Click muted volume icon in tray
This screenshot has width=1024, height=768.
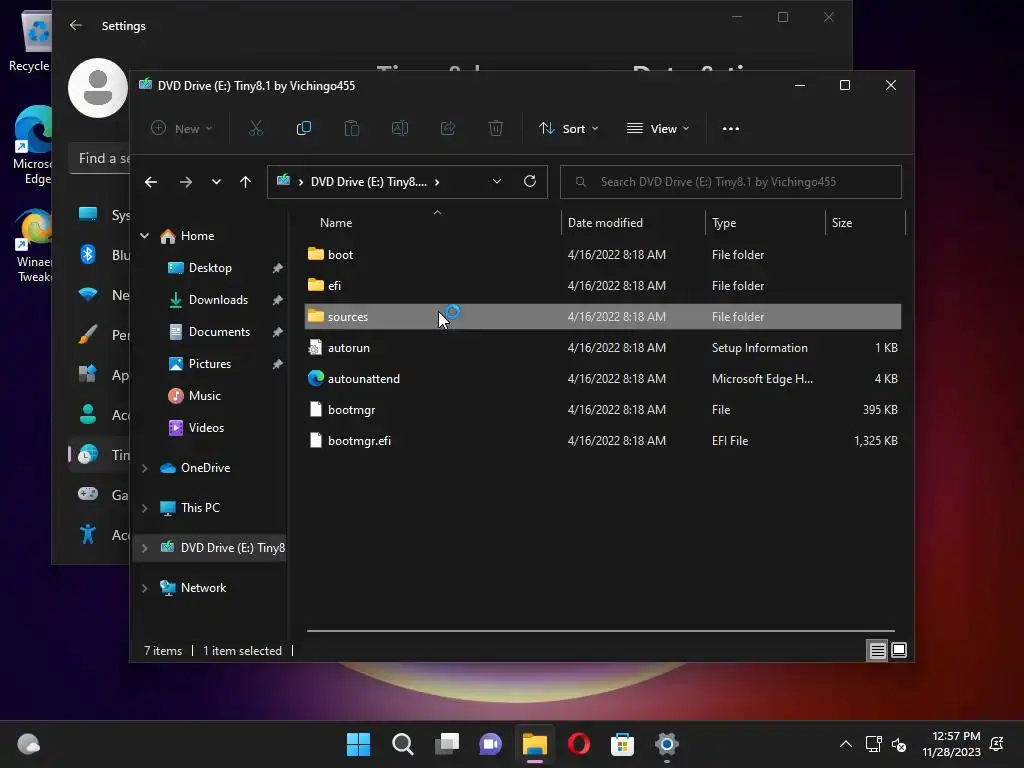click(899, 744)
